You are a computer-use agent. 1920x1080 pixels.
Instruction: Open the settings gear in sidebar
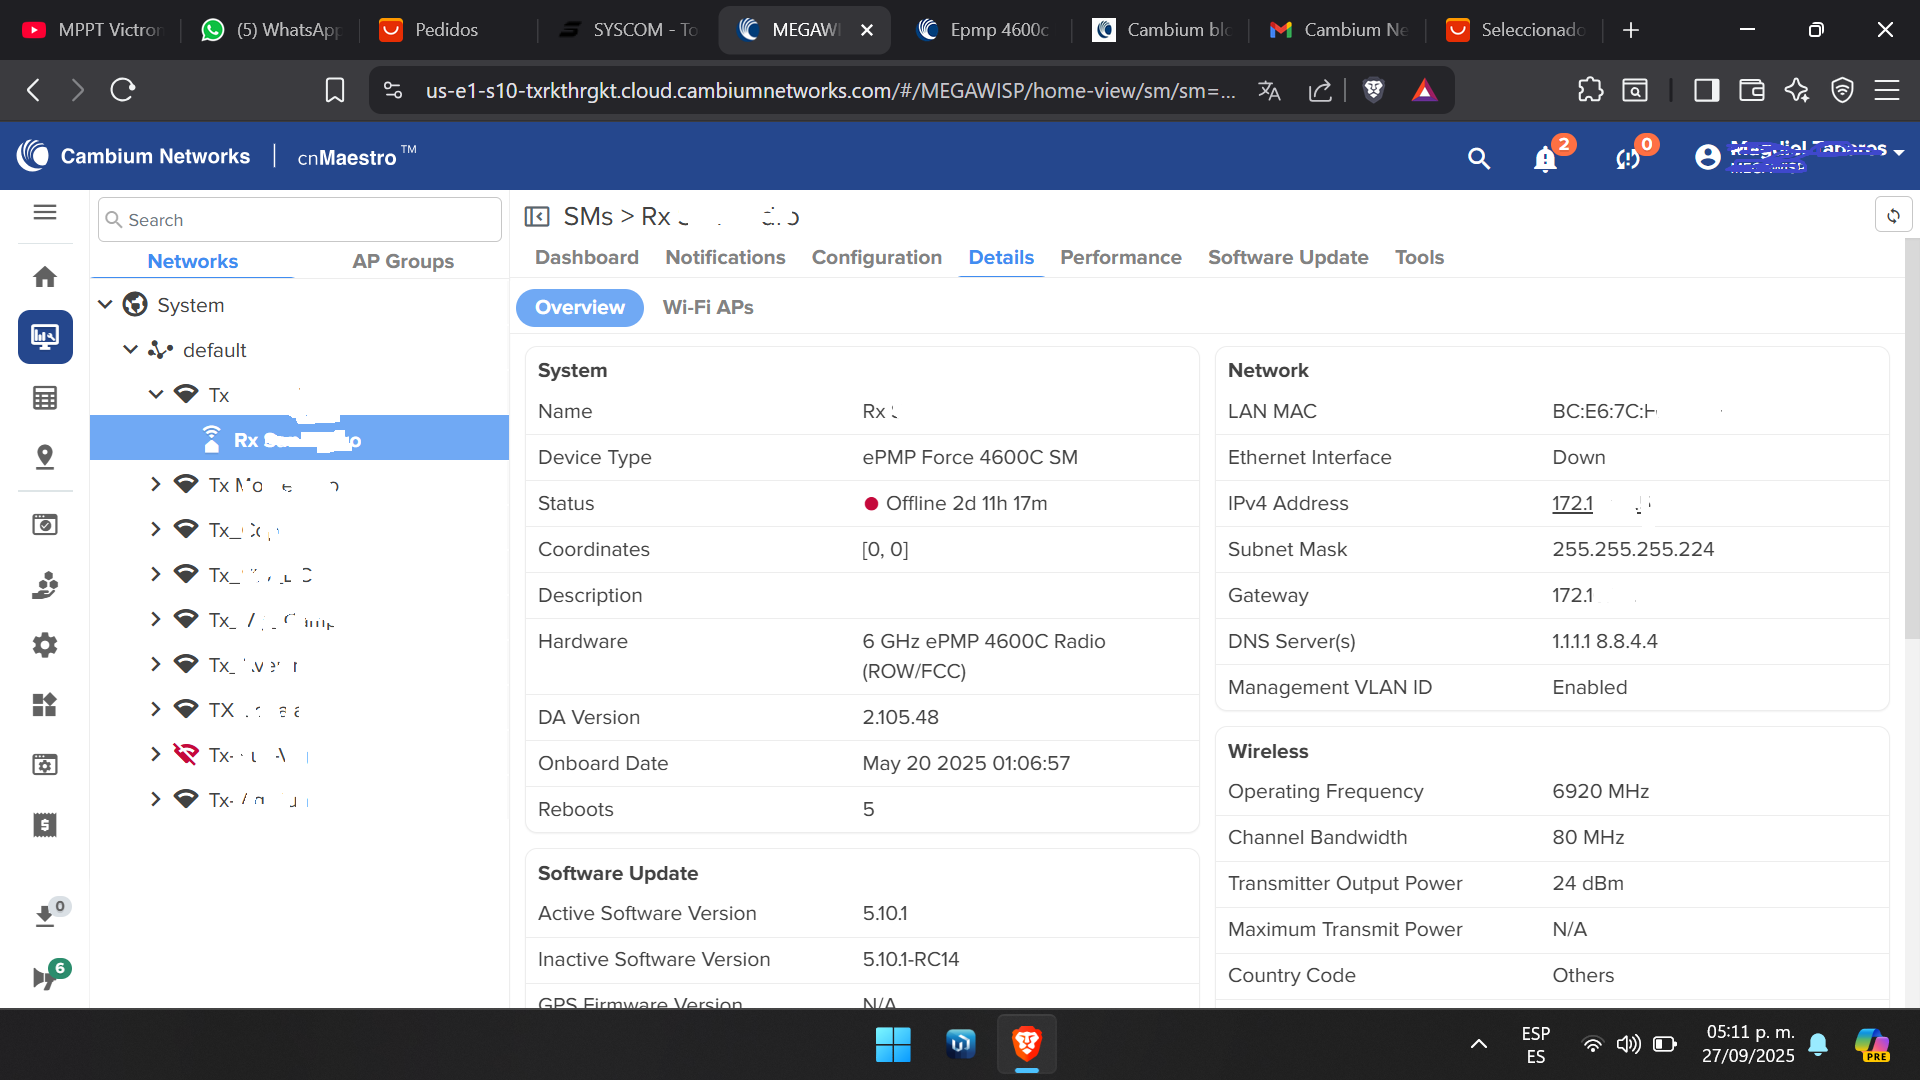coord(45,645)
